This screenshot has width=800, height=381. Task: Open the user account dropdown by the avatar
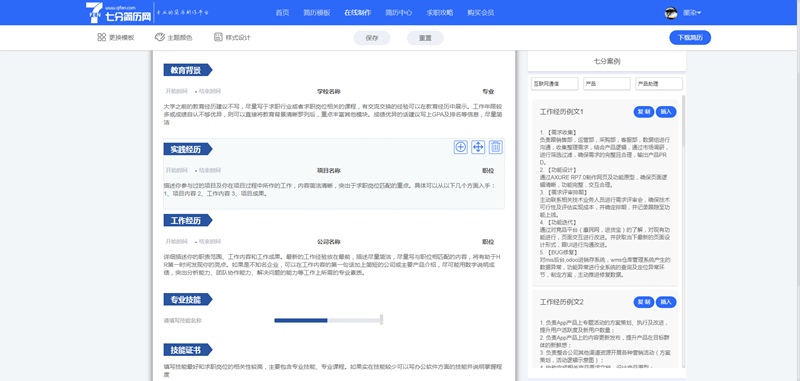[x=692, y=13]
